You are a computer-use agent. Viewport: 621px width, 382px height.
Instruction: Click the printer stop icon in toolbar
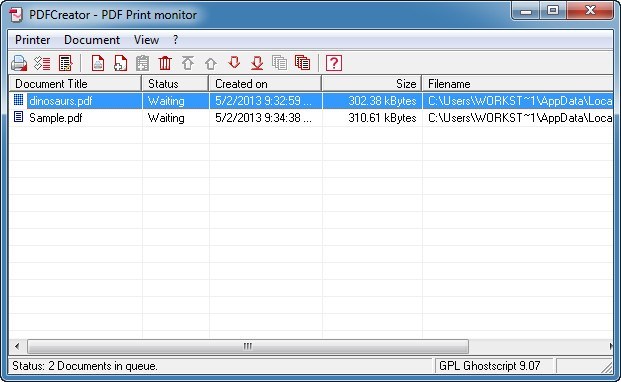[x=19, y=63]
